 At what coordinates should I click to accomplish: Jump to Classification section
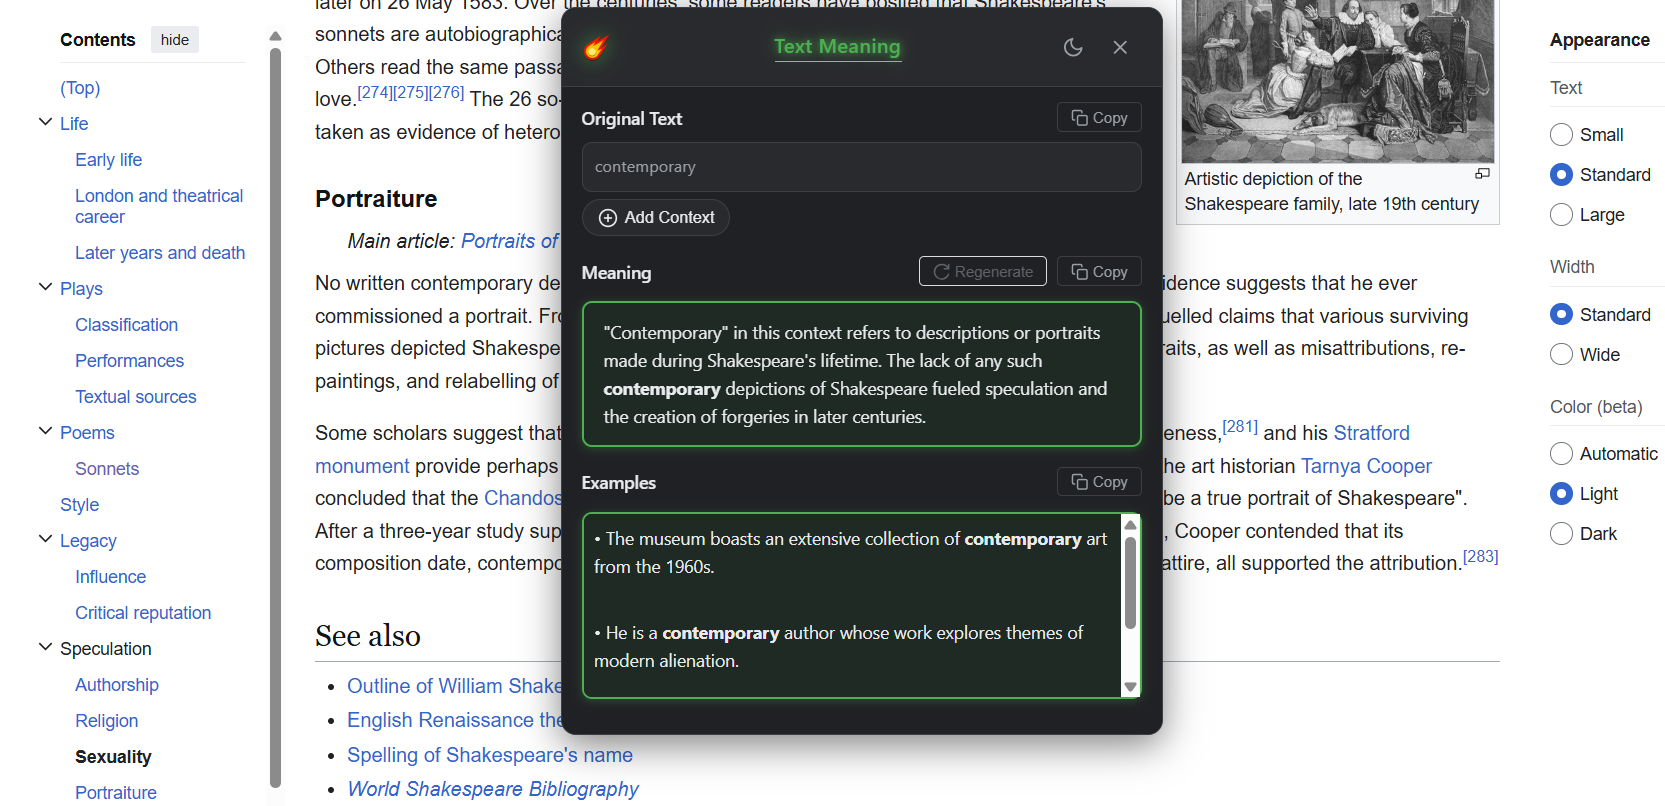[126, 325]
